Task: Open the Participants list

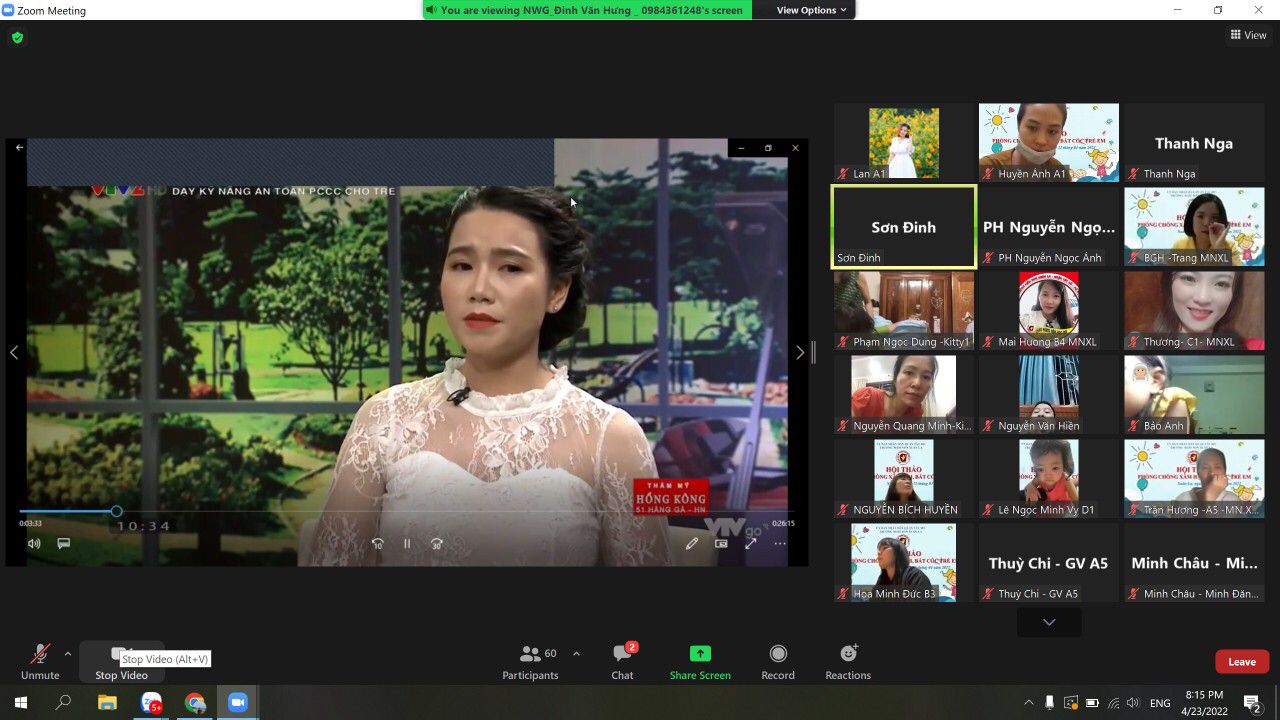Action: click(530, 655)
